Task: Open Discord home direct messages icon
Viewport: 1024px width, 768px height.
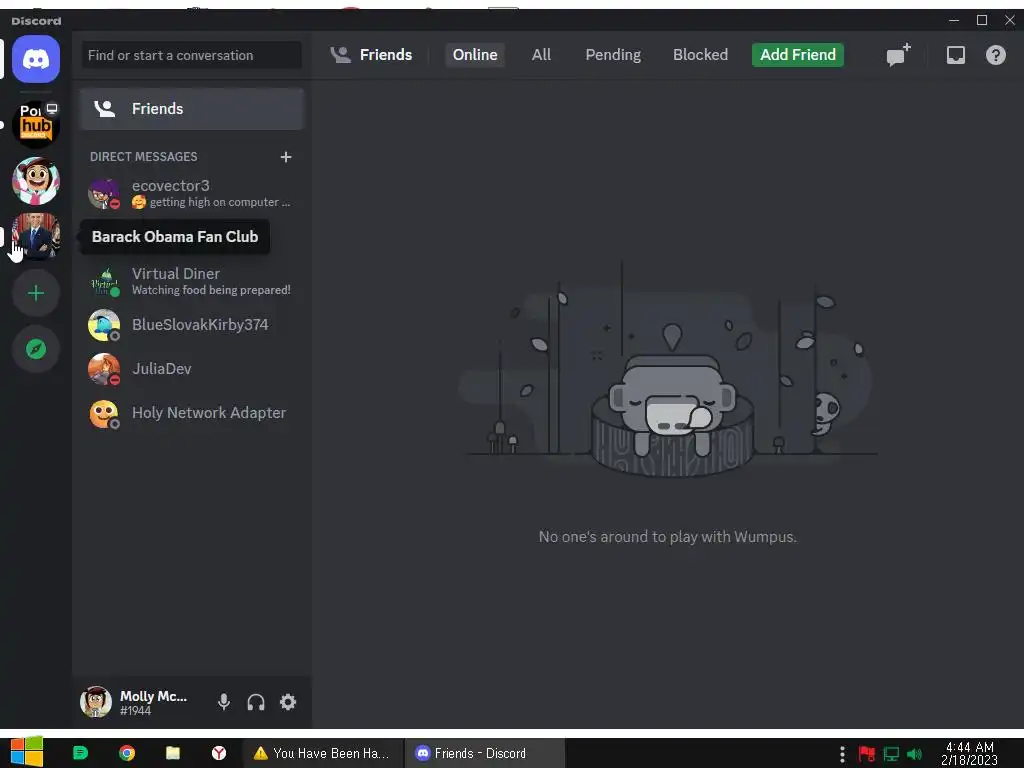Action: [36, 59]
